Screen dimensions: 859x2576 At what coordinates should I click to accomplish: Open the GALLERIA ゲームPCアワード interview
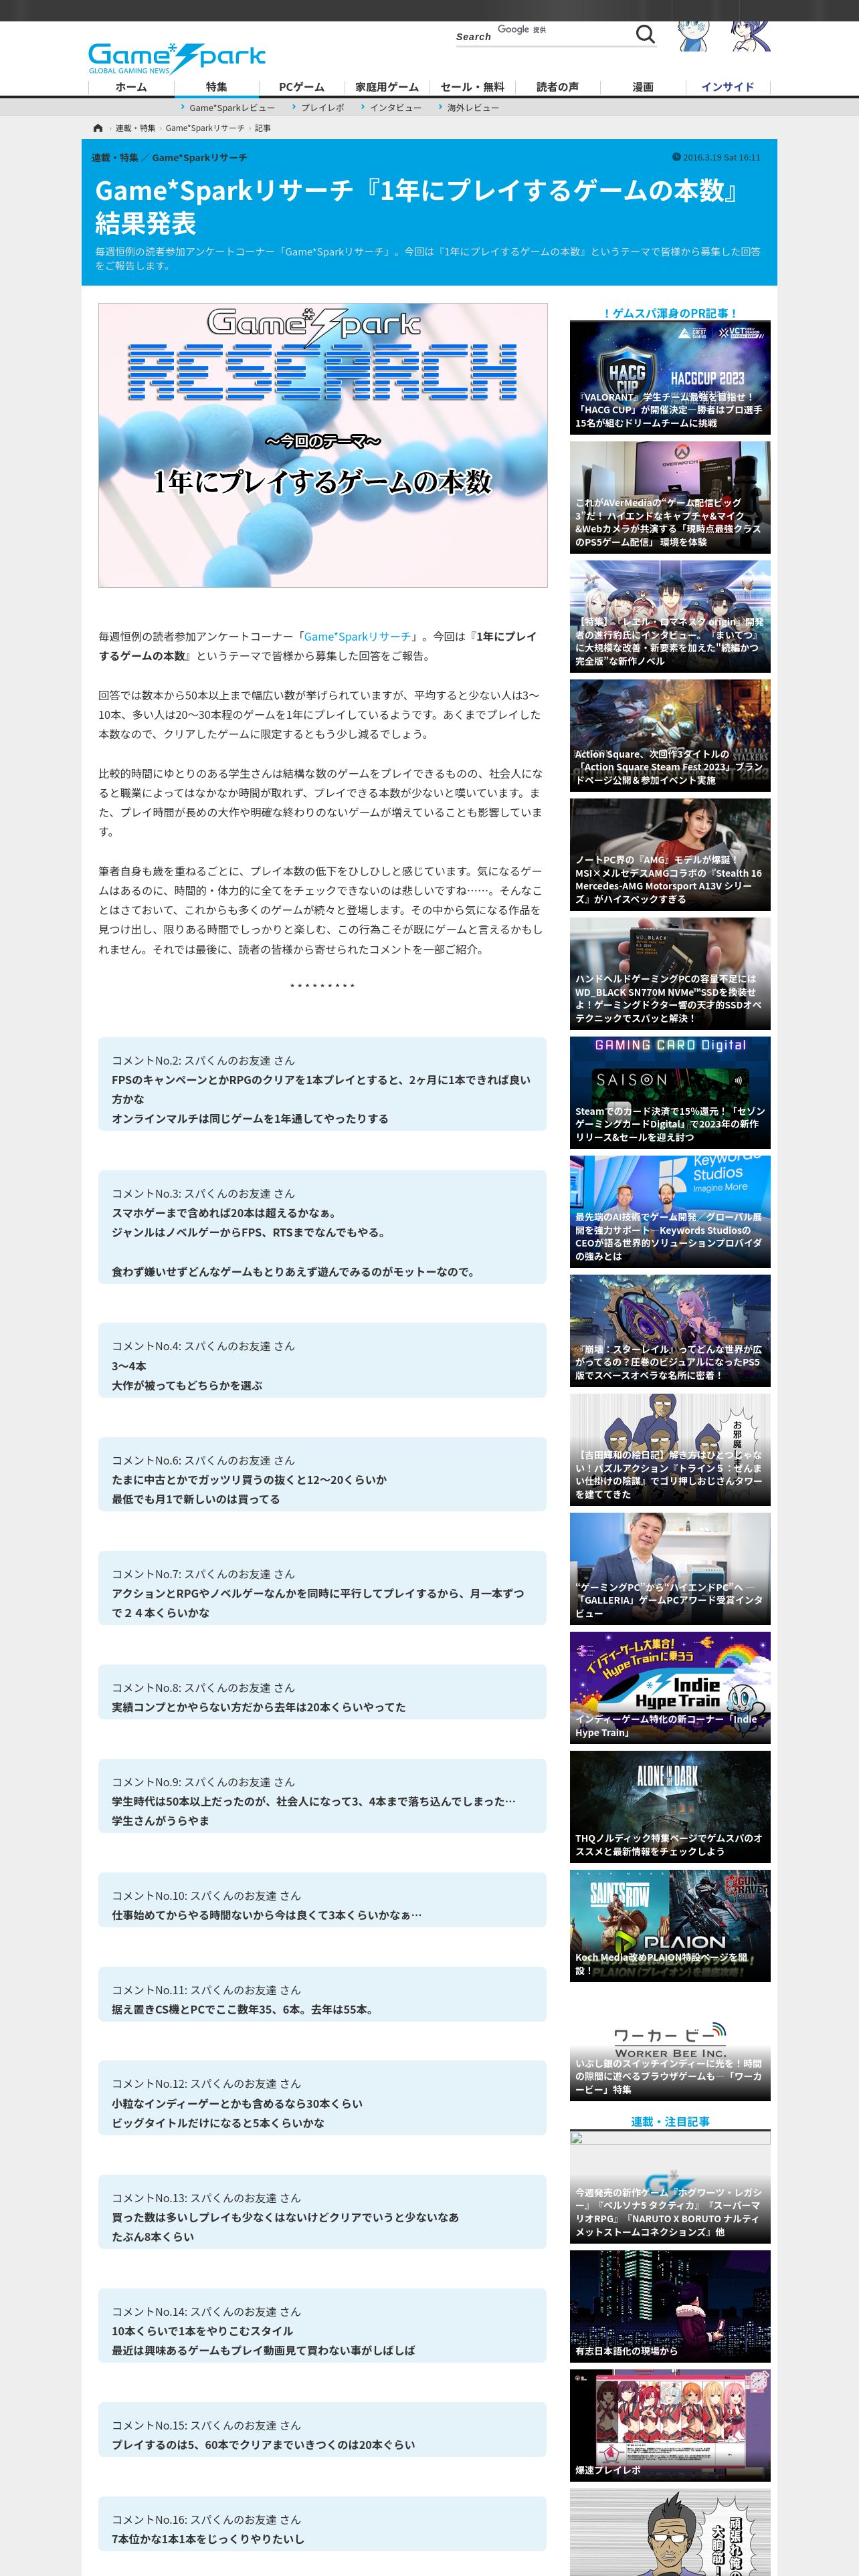[670, 1568]
